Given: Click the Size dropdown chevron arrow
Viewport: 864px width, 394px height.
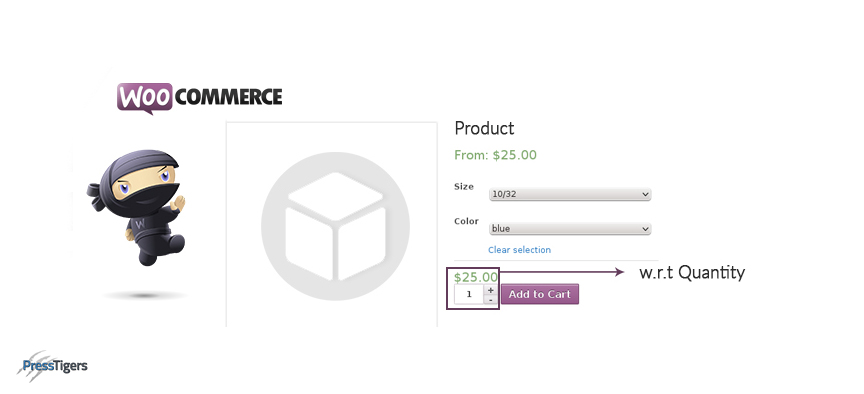Looking at the screenshot, I should coord(645,194).
